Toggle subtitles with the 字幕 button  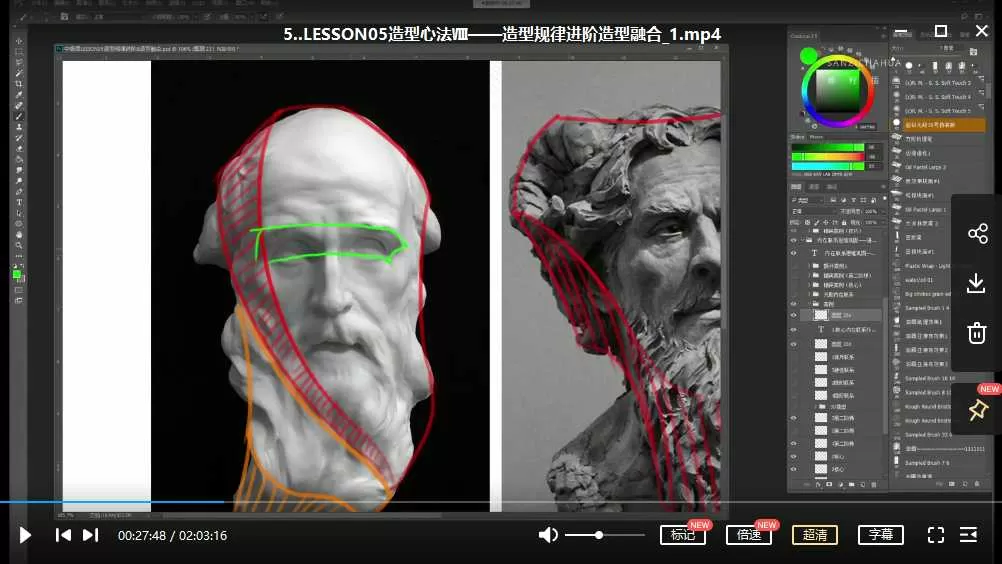[x=880, y=535]
